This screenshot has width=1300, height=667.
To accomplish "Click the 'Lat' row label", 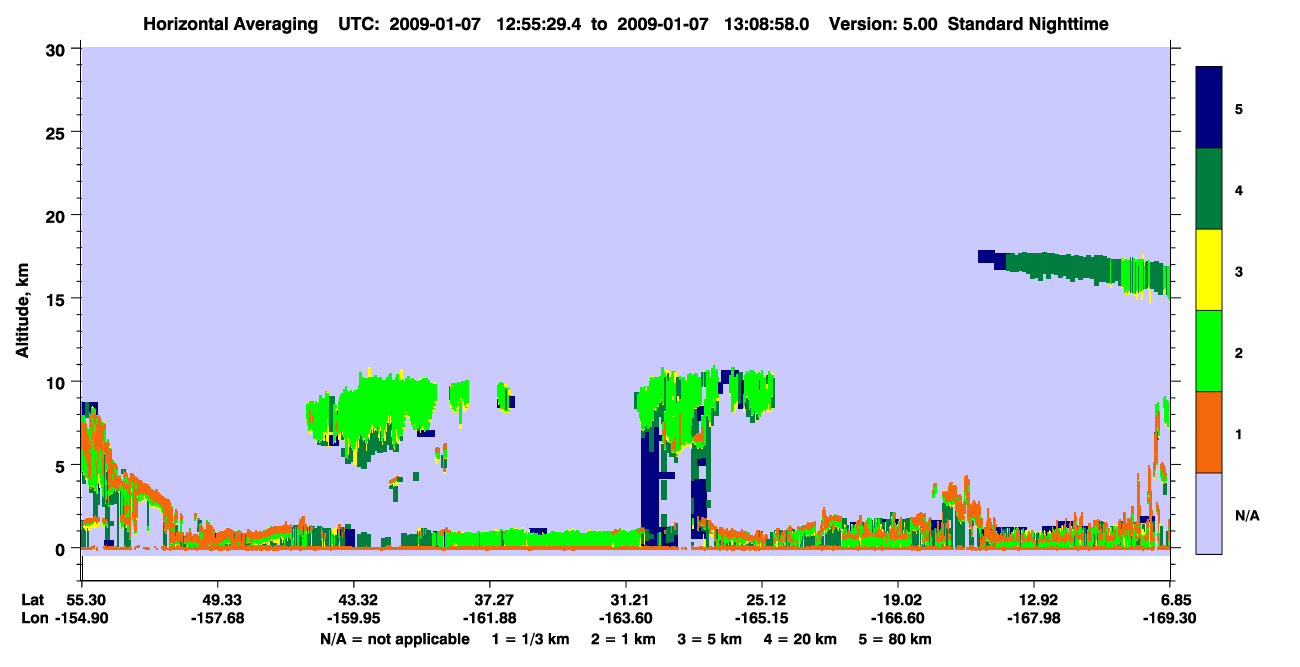I will pyautogui.click(x=32, y=600).
